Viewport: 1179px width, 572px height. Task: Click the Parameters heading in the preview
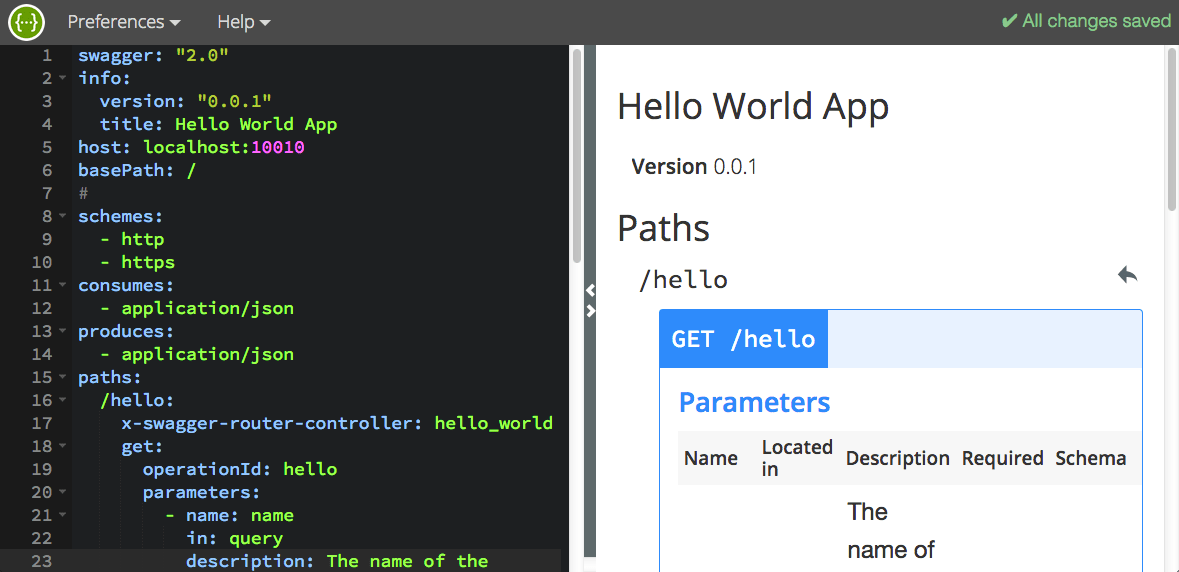pyautogui.click(x=754, y=403)
